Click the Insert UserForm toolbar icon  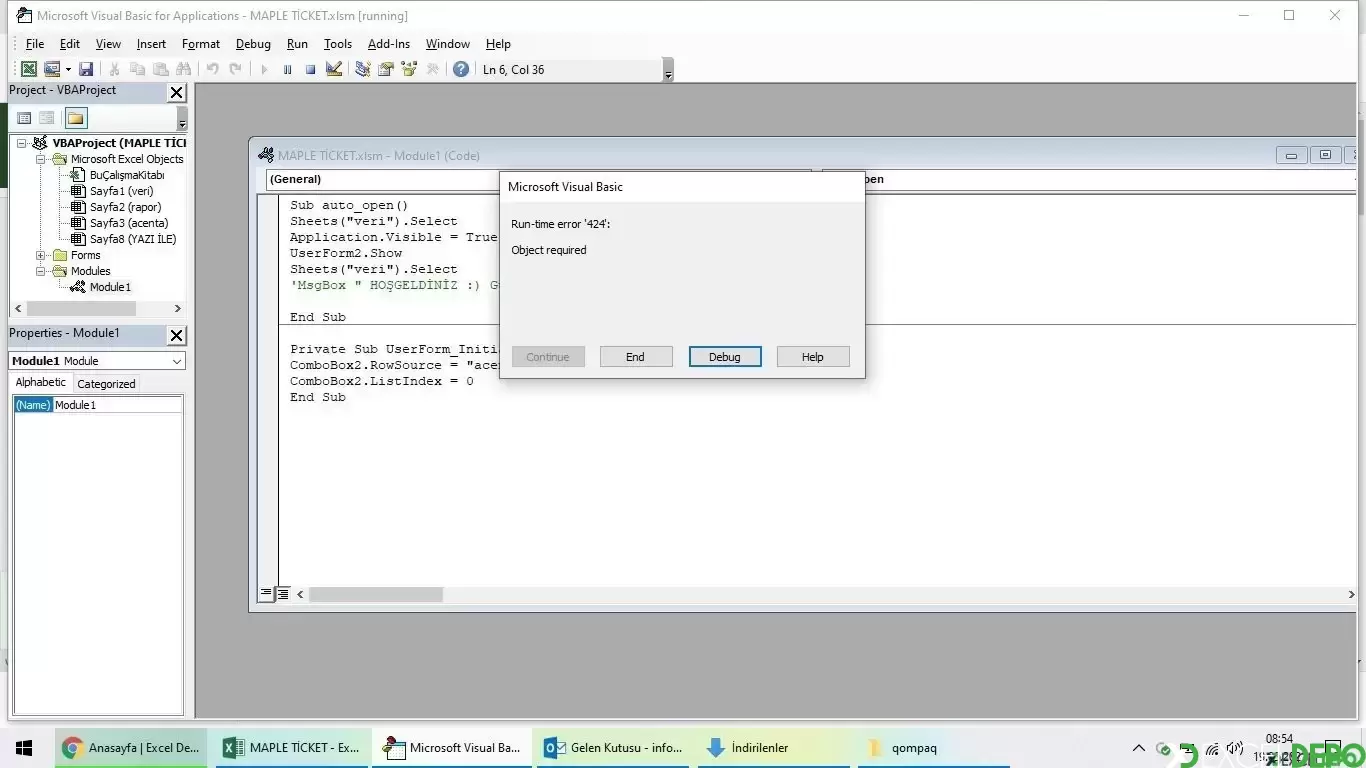pyautogui.click(x=52, y=69)
